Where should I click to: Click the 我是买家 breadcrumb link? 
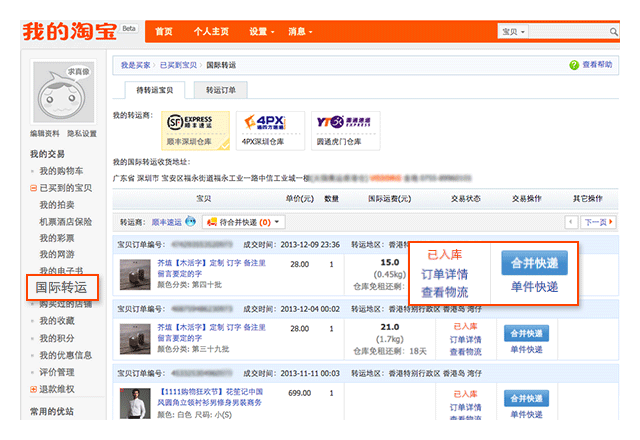[136, 65]
